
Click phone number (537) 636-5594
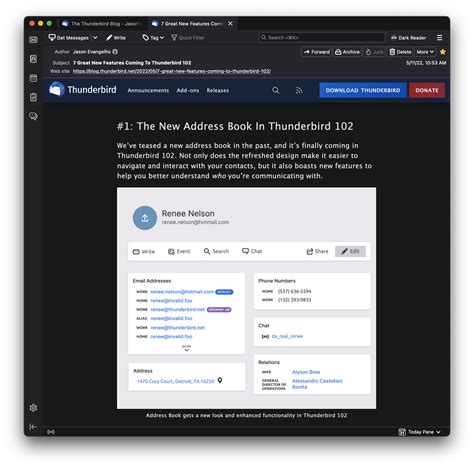[x=295, y=291]
